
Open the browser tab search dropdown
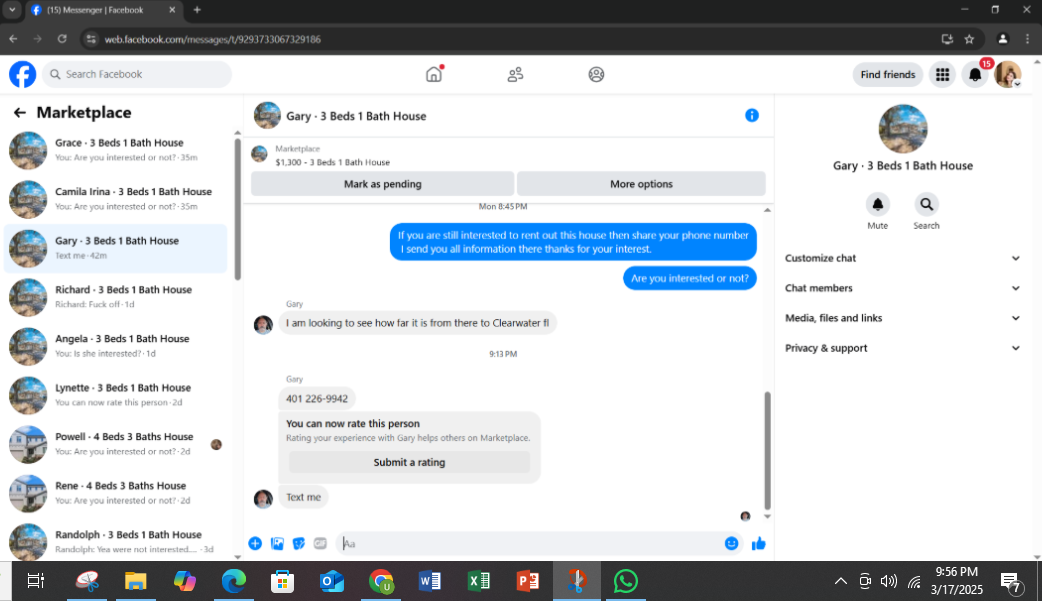12,10
